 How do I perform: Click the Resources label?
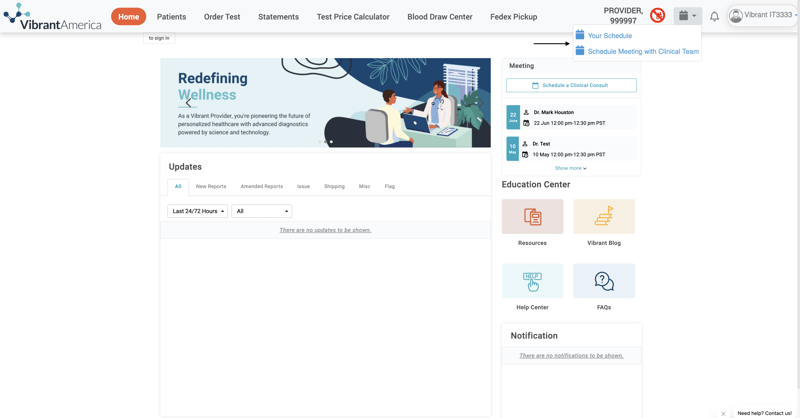pos(532,243)
